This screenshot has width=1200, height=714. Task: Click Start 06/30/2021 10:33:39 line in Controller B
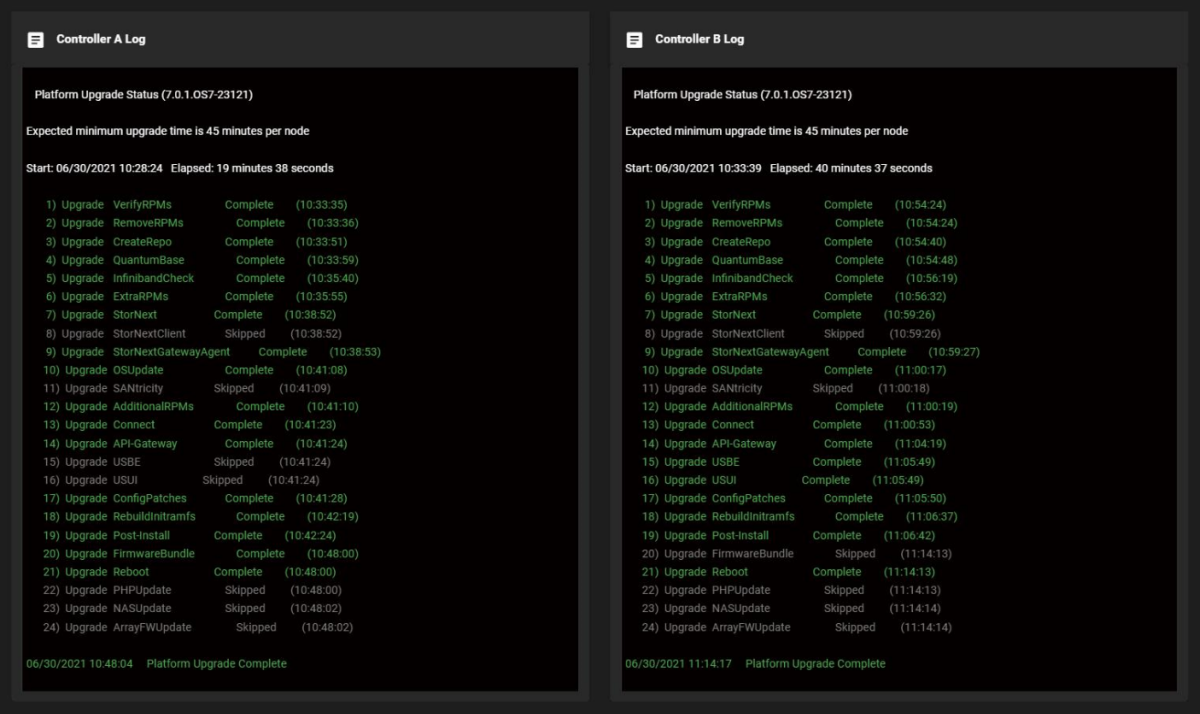pos(779,168)
